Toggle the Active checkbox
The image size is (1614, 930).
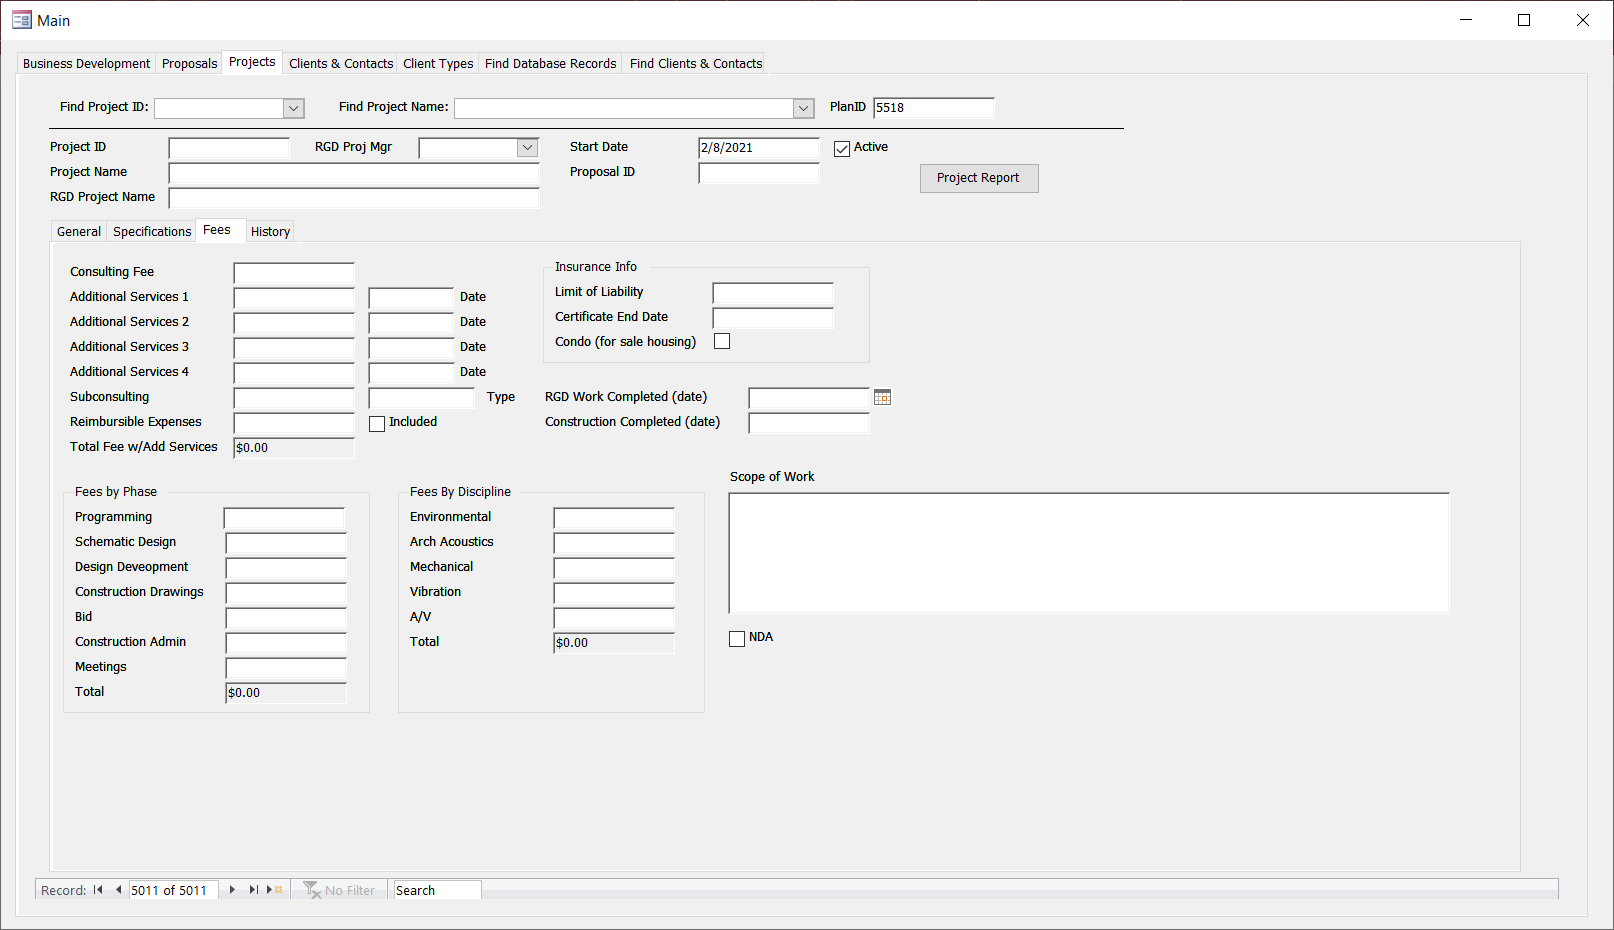tap(842, 148)
